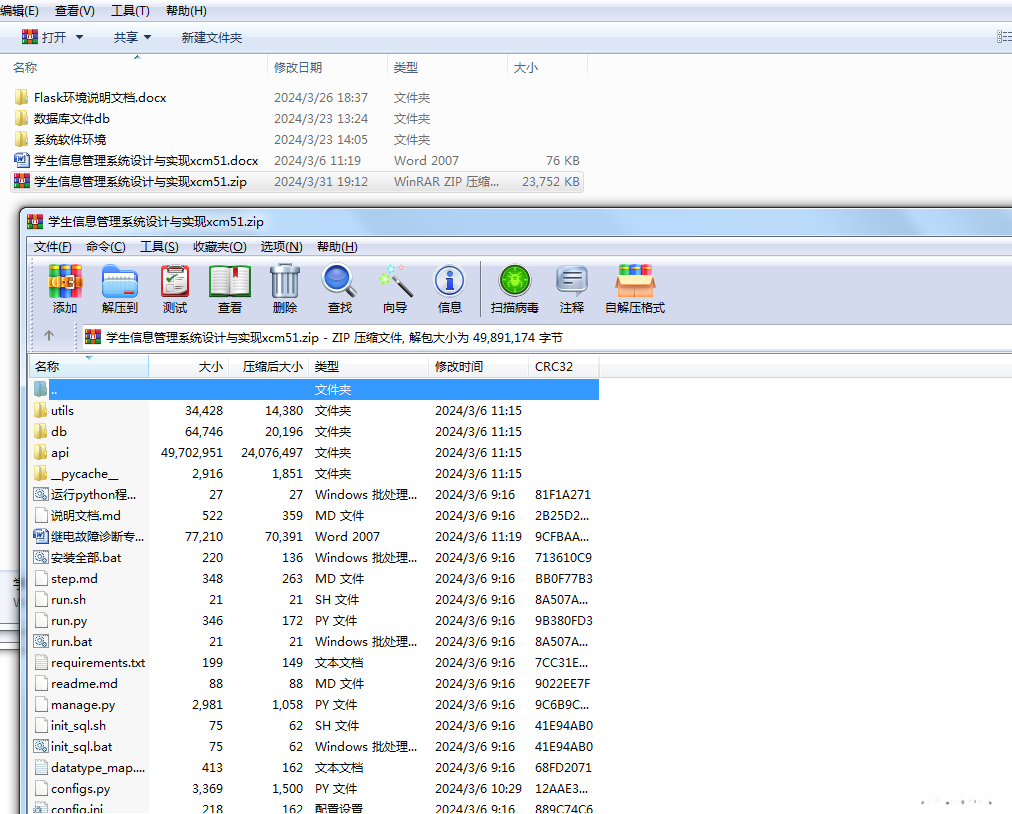Click the Info (信息) icon
This screenshot has width=1012, height=814.
point(449,281)
